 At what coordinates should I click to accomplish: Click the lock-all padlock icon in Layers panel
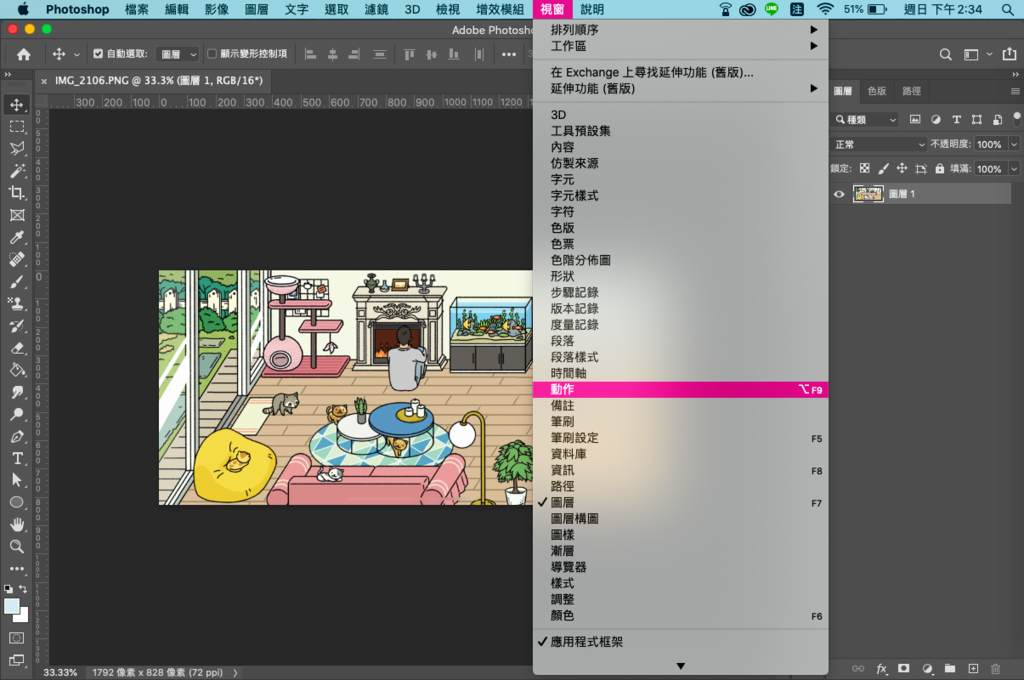(x=939, y=169)
